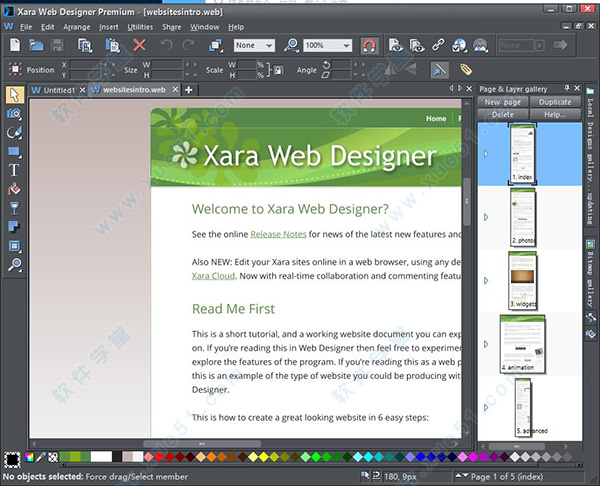
Task: Preview the web page with eye icon
Action: click(396, 45)
